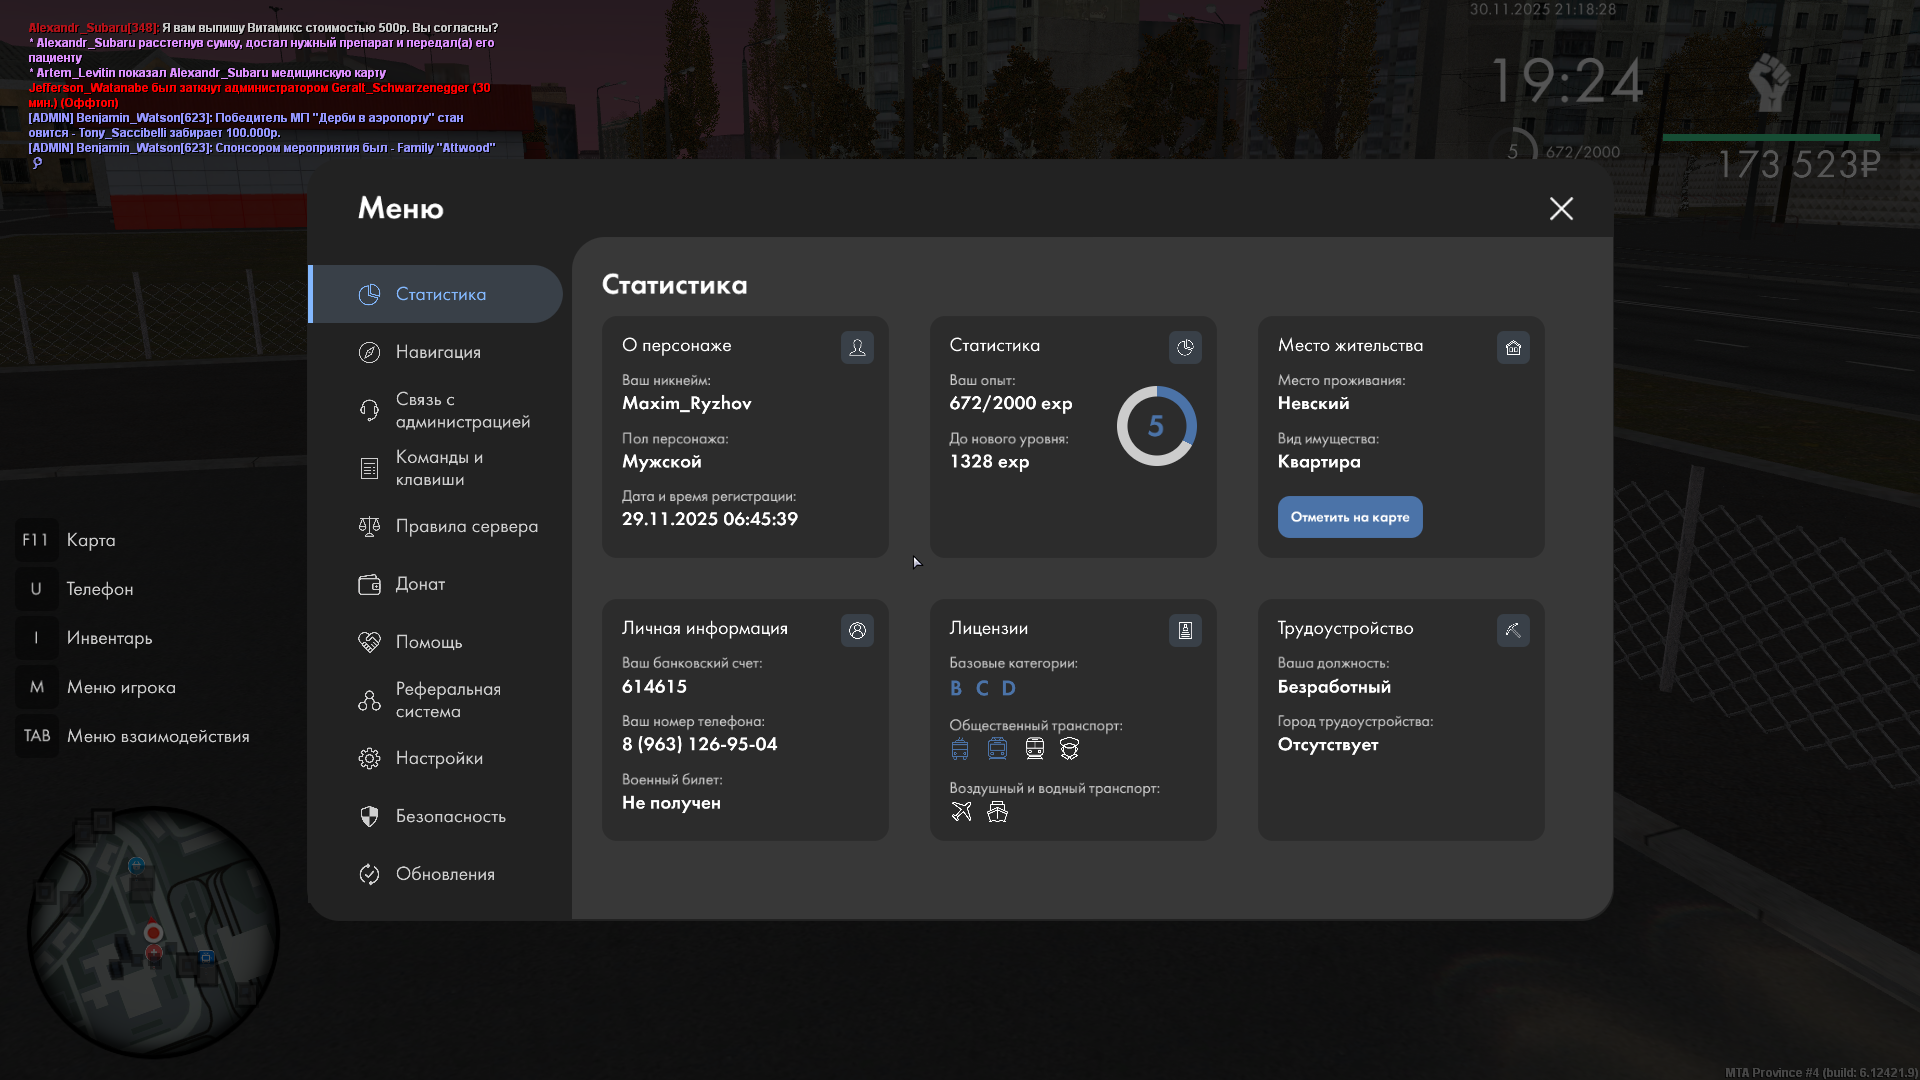The width and height of the screenshot is (1920, 1080).
Task: Open the Навигация menu section
Action: coord(438,352)
